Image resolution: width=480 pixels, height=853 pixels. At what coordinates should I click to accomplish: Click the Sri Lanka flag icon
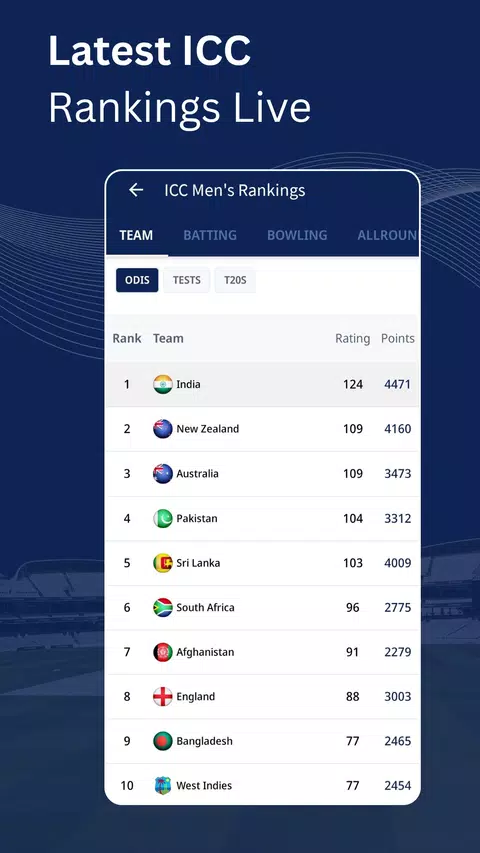(x=163, y=563)
